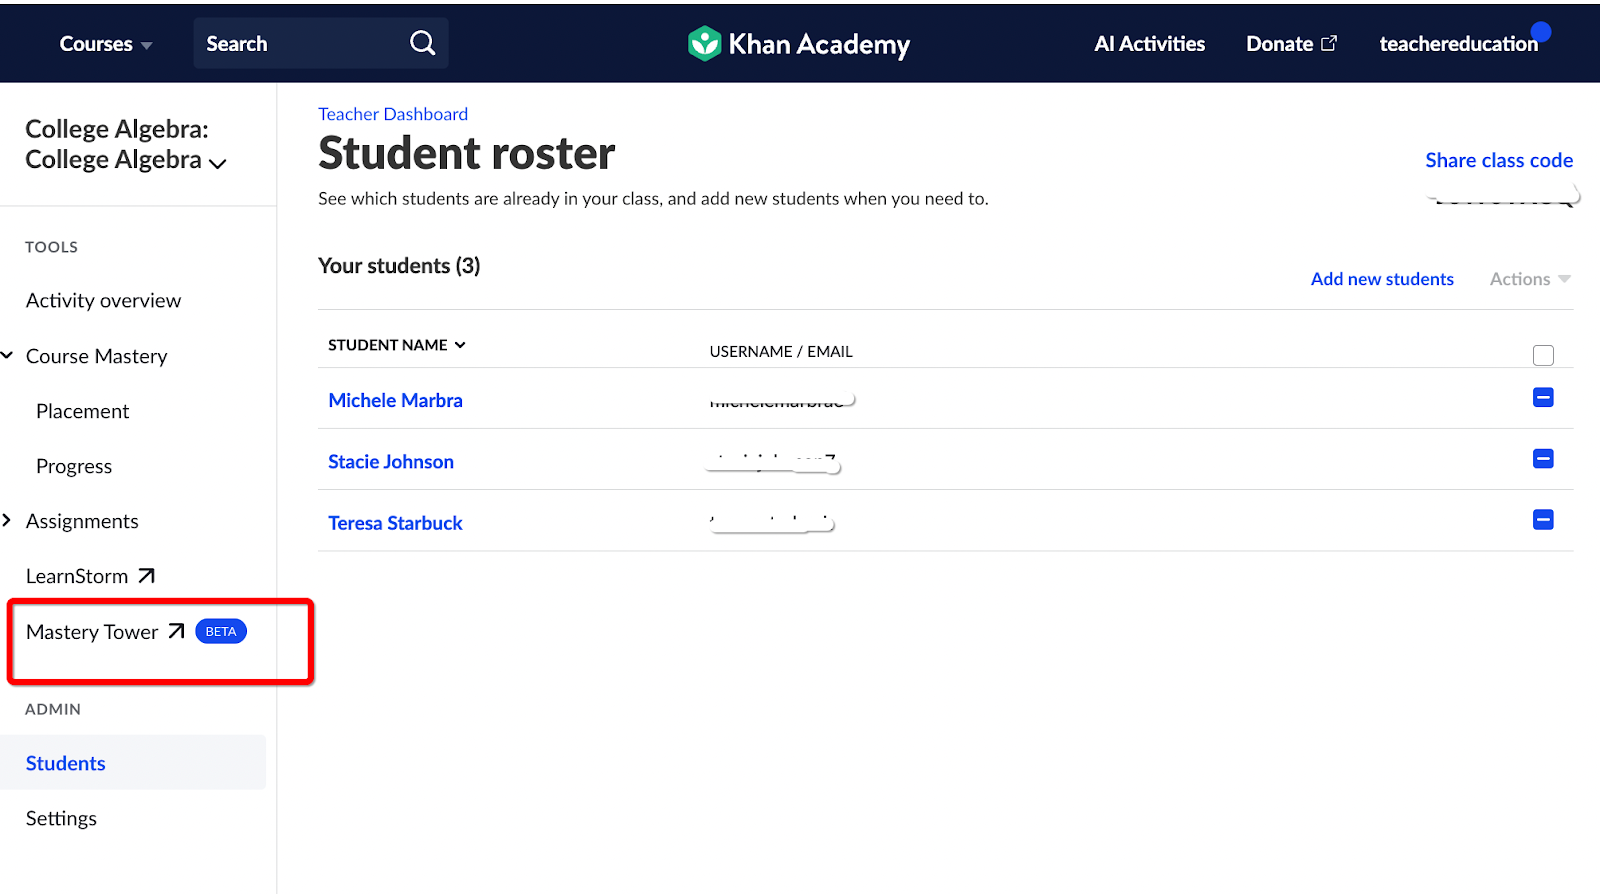Open Assignments in sidebar
The width and height of the screenshot is (1600, 894).
tap(82, 521)
